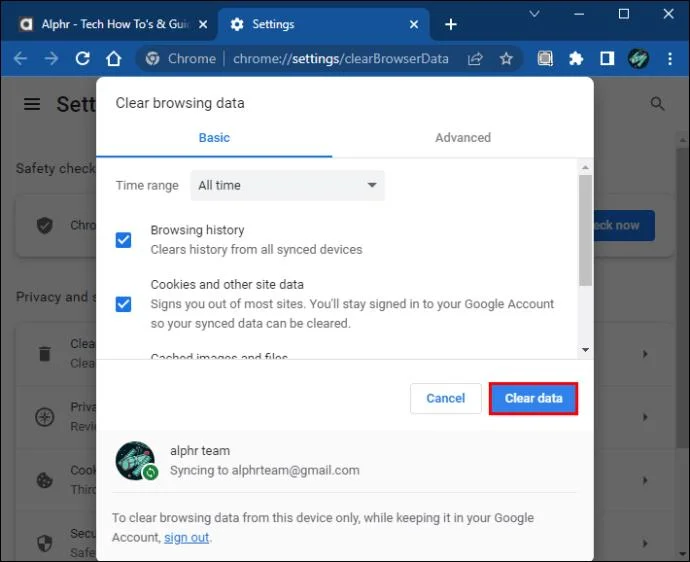This screenshot has width=690, height=562.
Task: Switch to the Advanced tab
Action: (463, 138)
